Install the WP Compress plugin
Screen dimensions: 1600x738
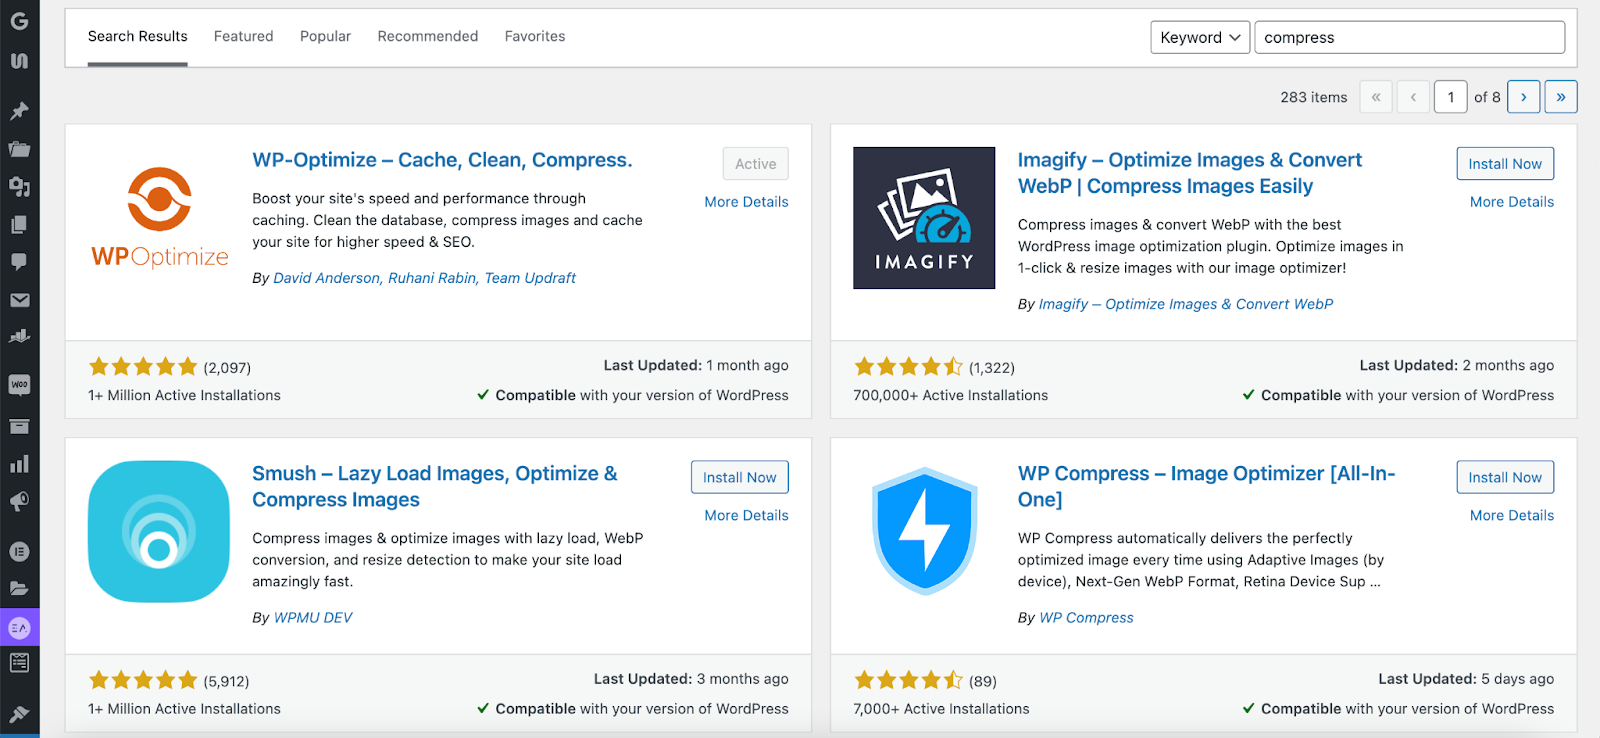(x=1505, y=477)
